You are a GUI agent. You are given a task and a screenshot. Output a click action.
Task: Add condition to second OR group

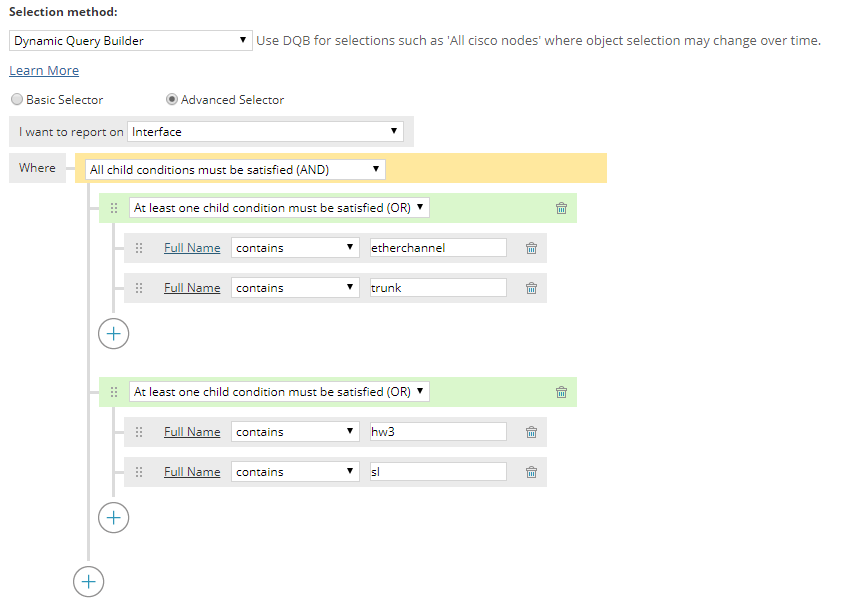tap(114, 517)
